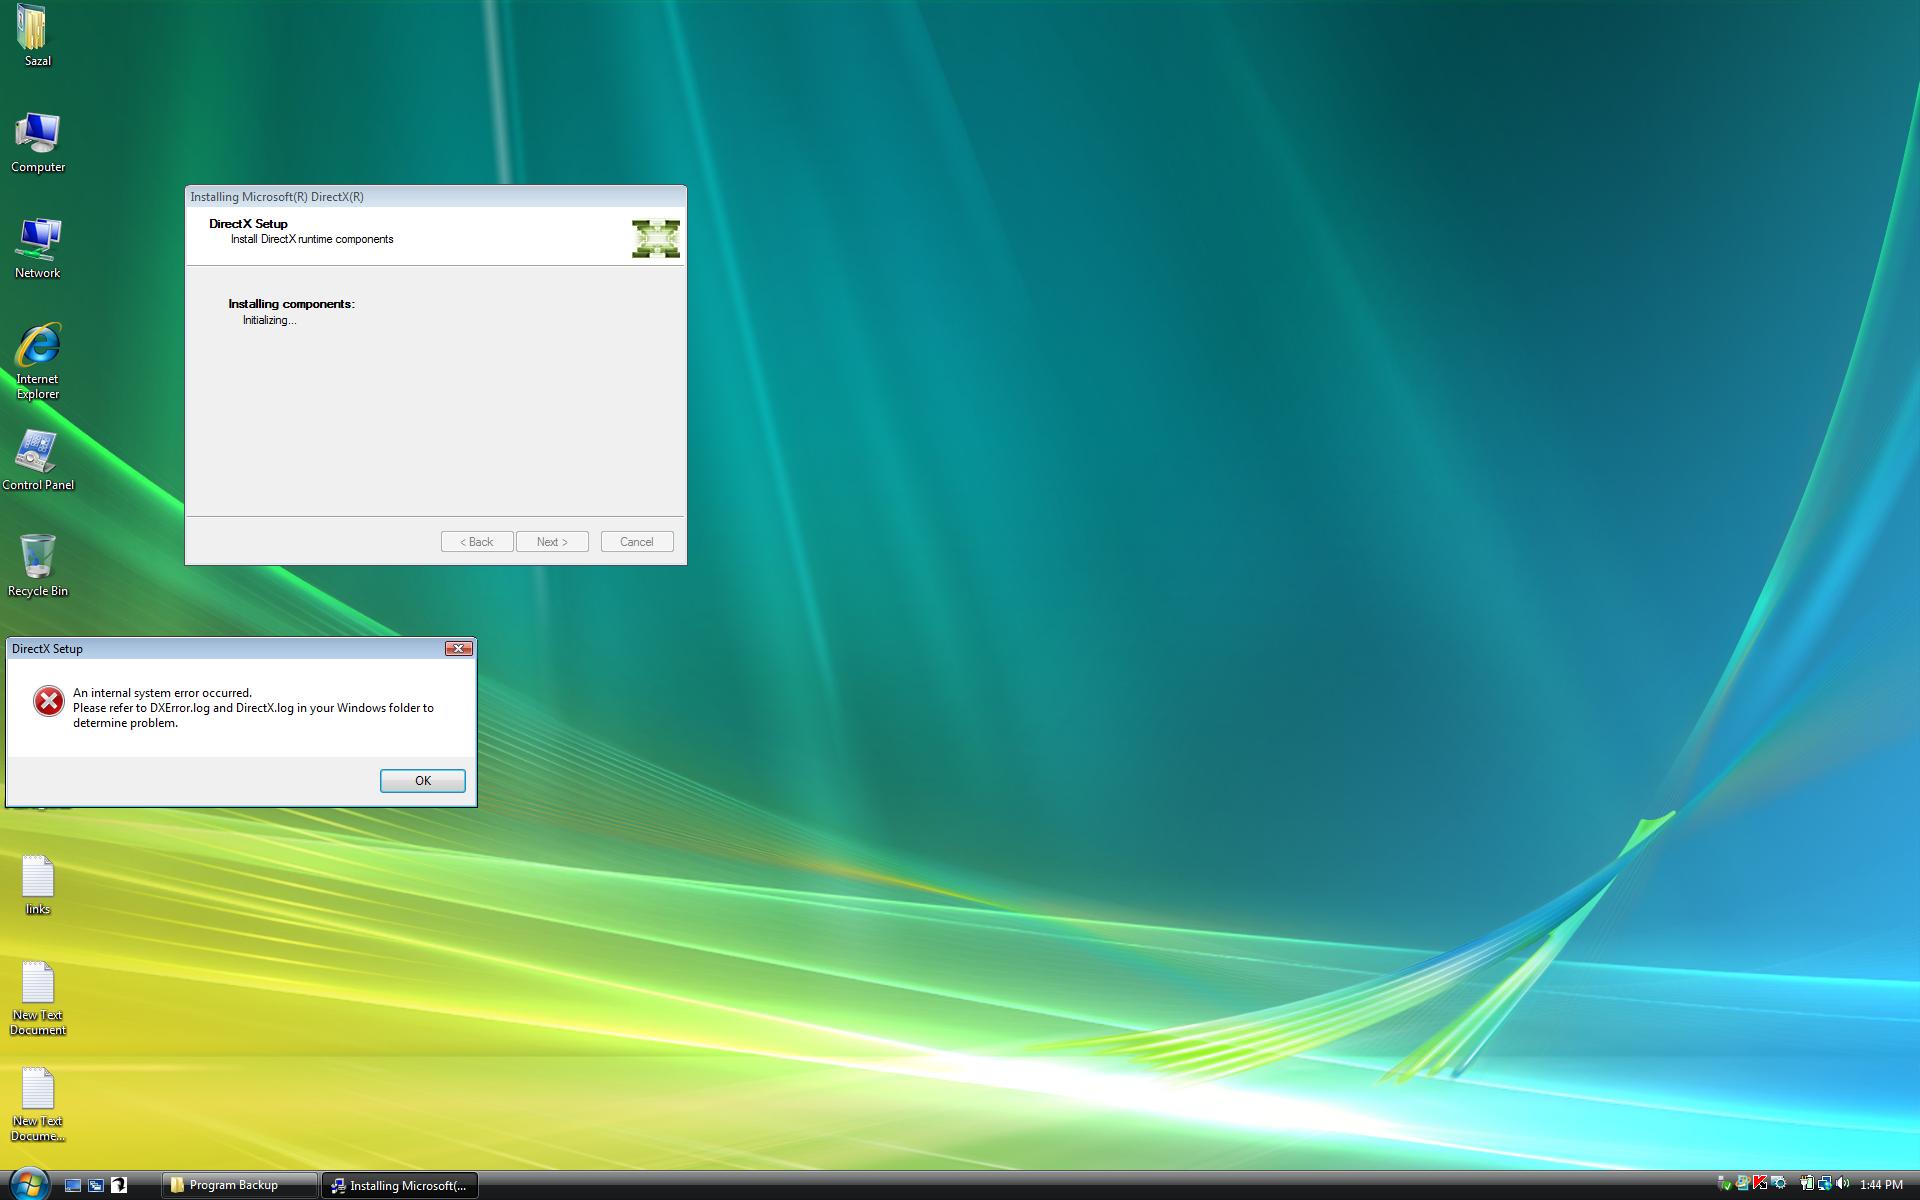Image resolution: width=1920 pixels, height=1200 pixels.
Task: Open the Sazal folder on the desktop
Action: (37, 35)
